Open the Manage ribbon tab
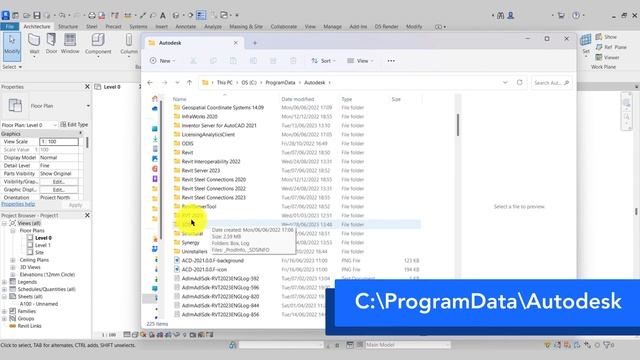The height and width of the screenshot is (360, 640). coord(332,27)
